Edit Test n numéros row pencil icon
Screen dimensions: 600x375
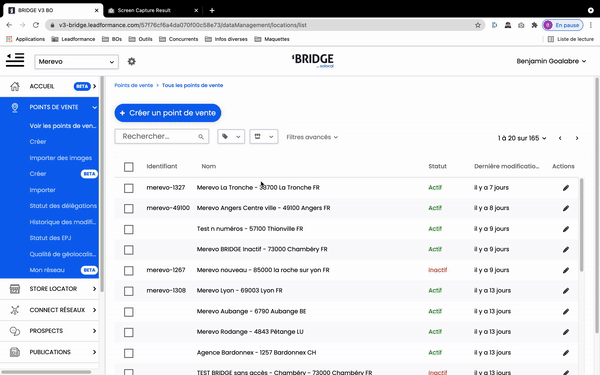566,229
